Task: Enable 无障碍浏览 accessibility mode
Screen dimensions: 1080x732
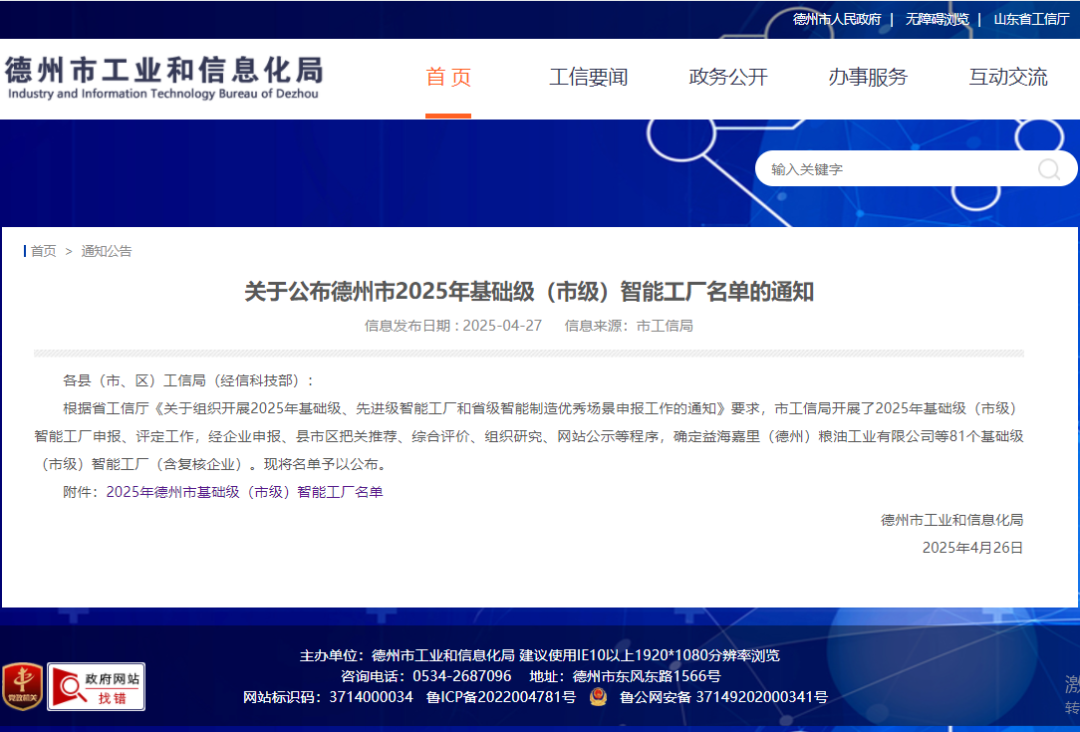Action: coord(937,19)
